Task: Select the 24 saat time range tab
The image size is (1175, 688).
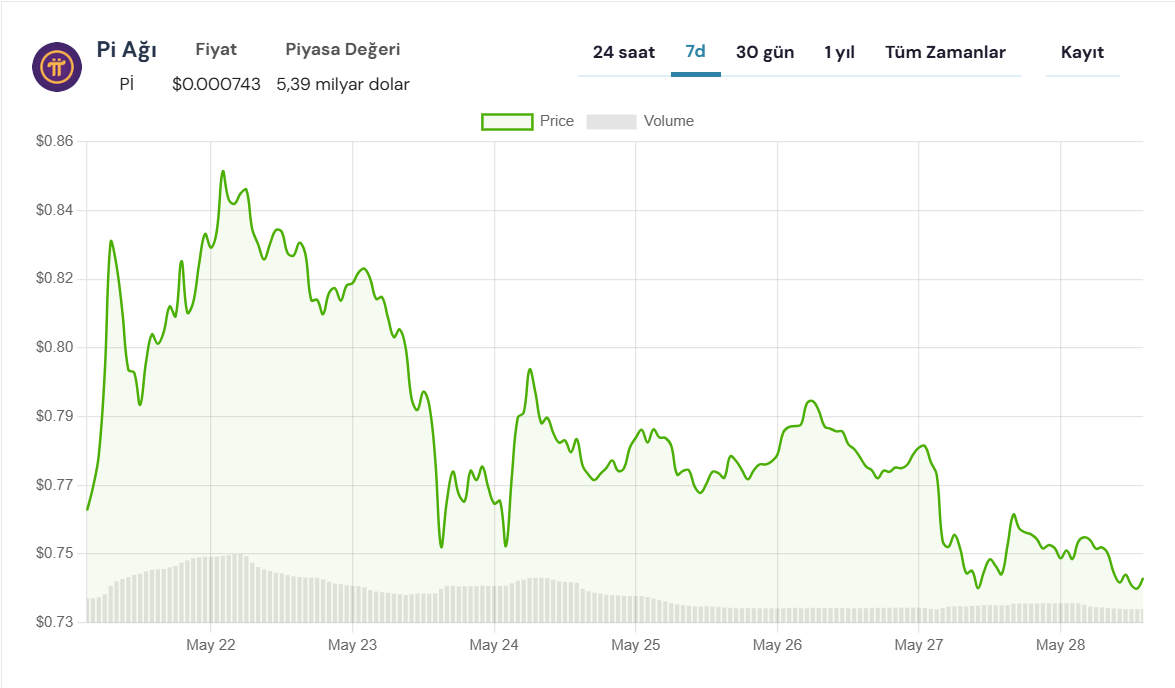Action: 623,52
